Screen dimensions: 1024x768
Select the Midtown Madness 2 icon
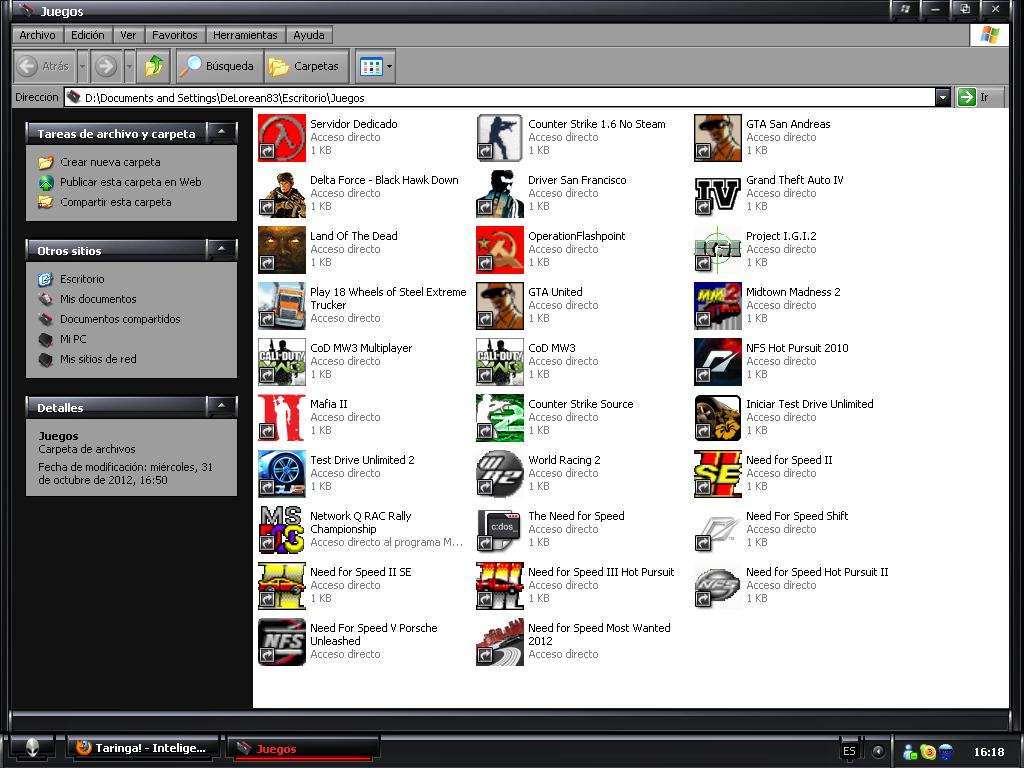pyautogui.click(x=717, y=306)
